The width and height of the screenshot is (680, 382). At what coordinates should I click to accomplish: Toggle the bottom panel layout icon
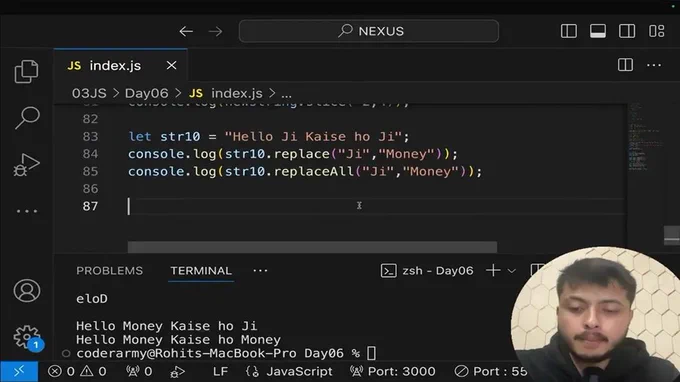[x=598, y=31]
